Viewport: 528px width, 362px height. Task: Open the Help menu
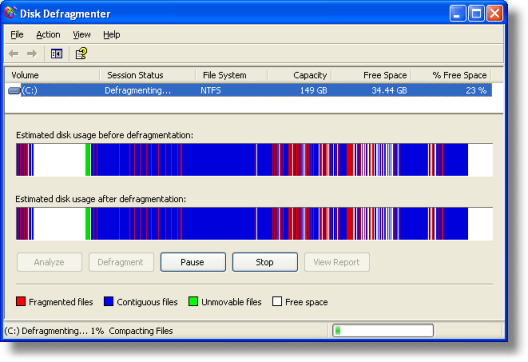click(x=111, y=35)
